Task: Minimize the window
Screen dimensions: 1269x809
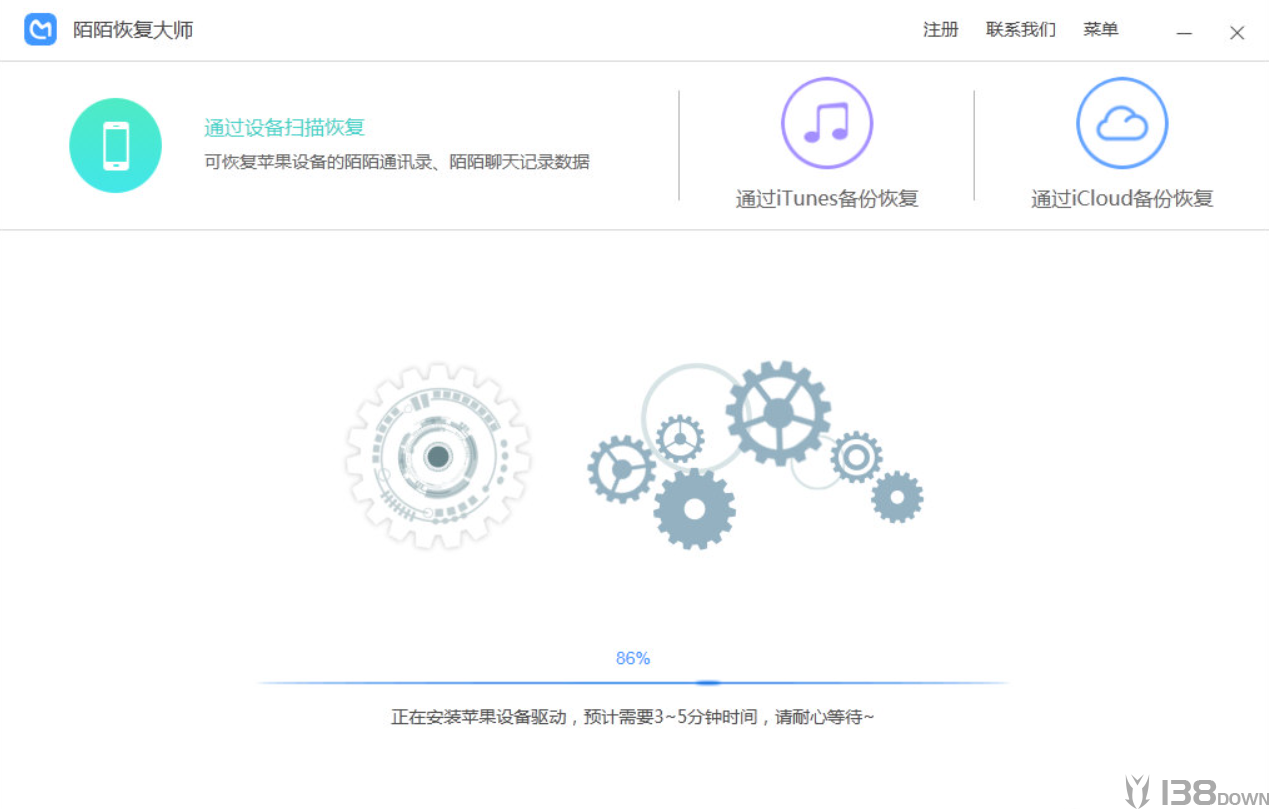Action: click(x=1184, y=33)
